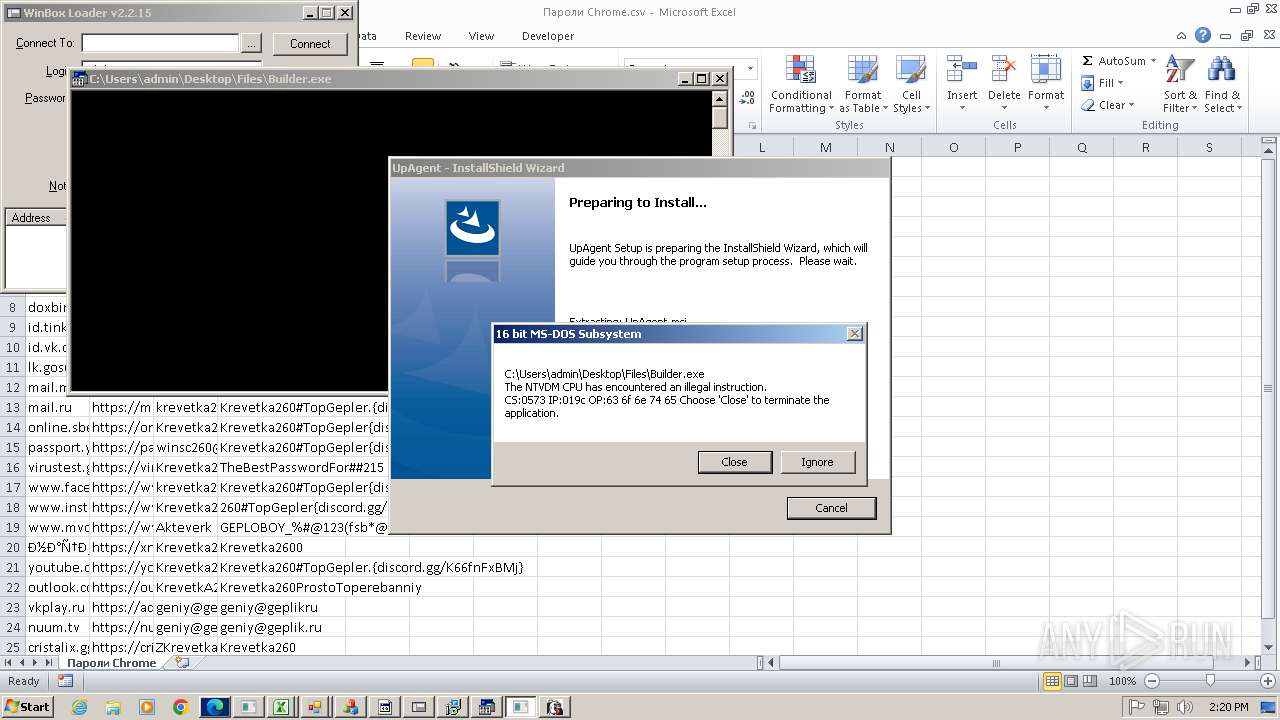This screenshot has height=720, width=1280.
Task: Click cell containing 'youtube.c' in row 21
Action: tap(58, 567)
